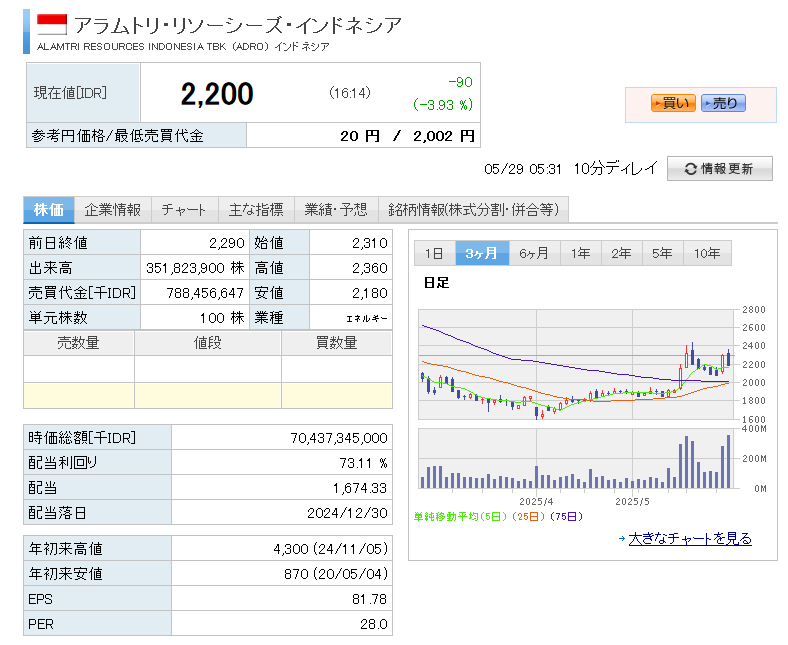Click the EPS value 81.78
Image resolution: width=788 pixels, height=645 pixels.
pyautogui.click(x=369, y=599)
